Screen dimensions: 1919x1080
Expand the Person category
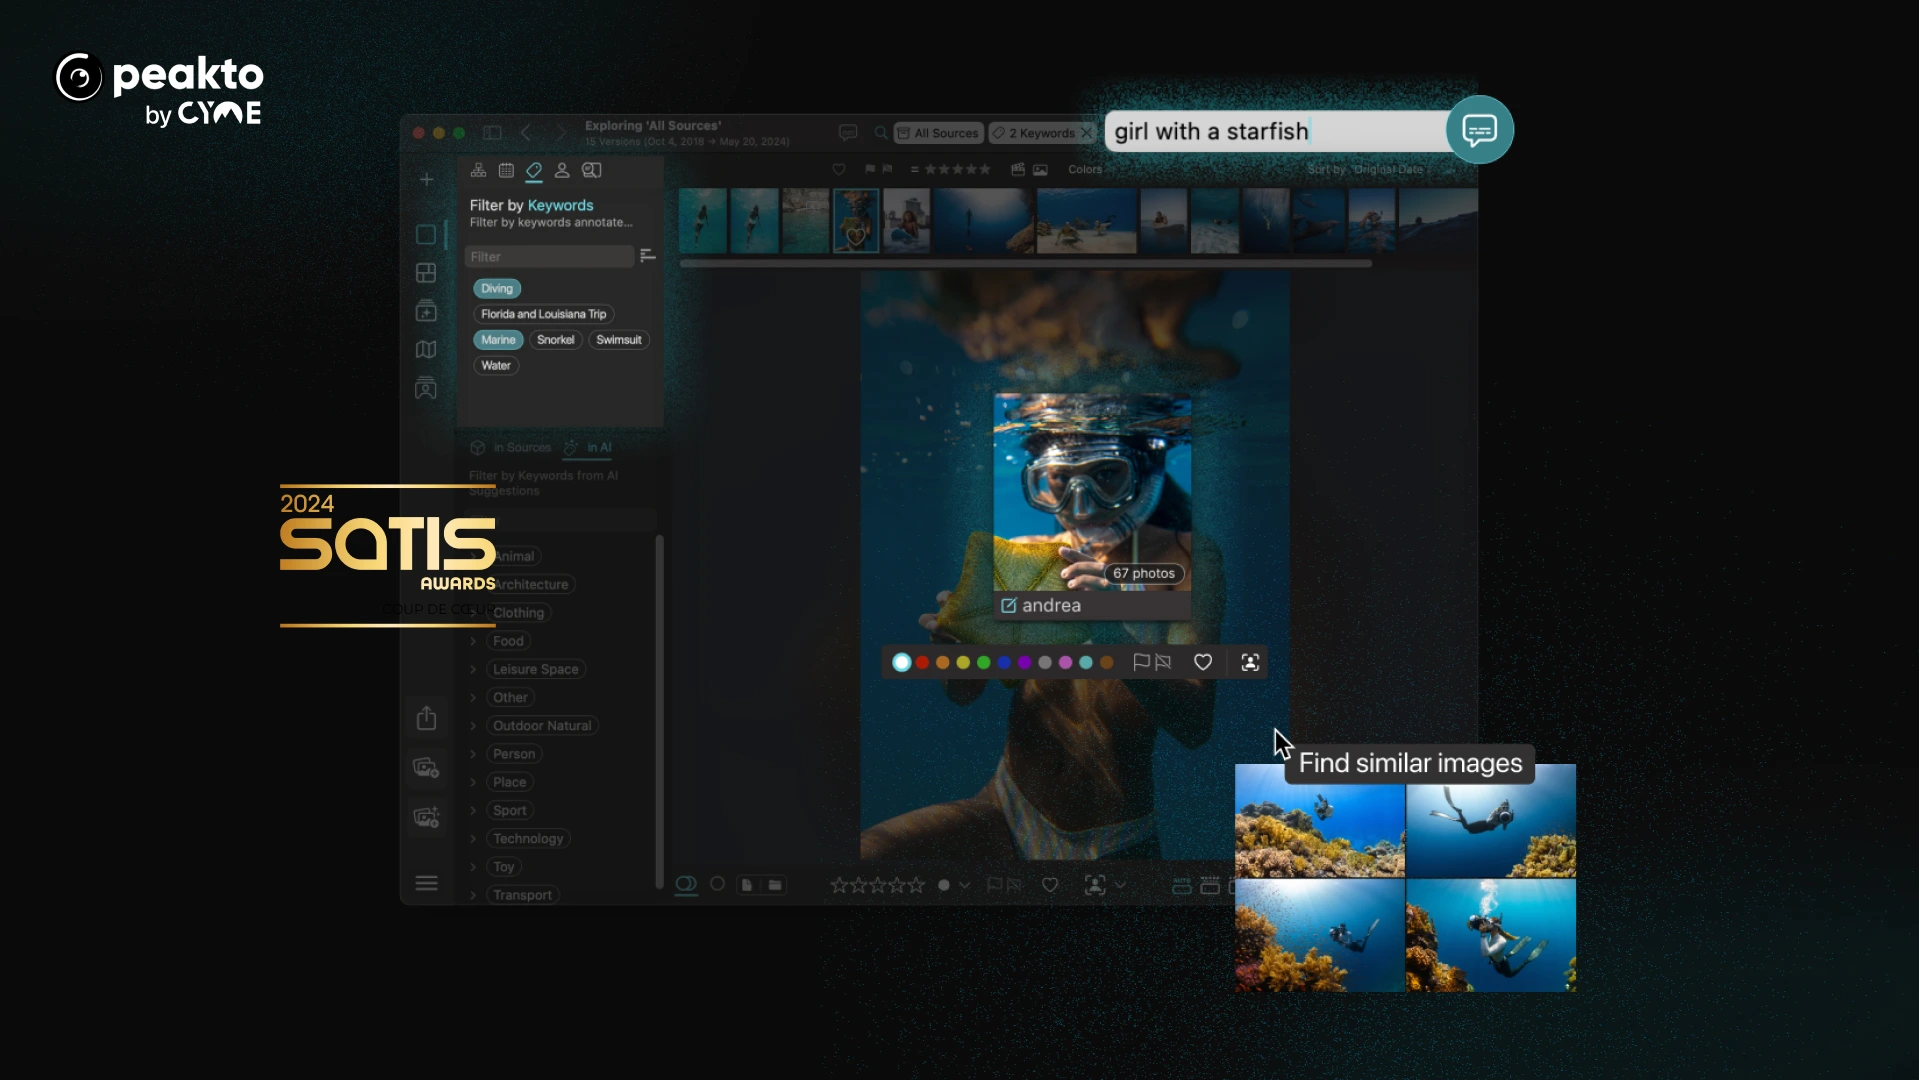coord(473,754)
